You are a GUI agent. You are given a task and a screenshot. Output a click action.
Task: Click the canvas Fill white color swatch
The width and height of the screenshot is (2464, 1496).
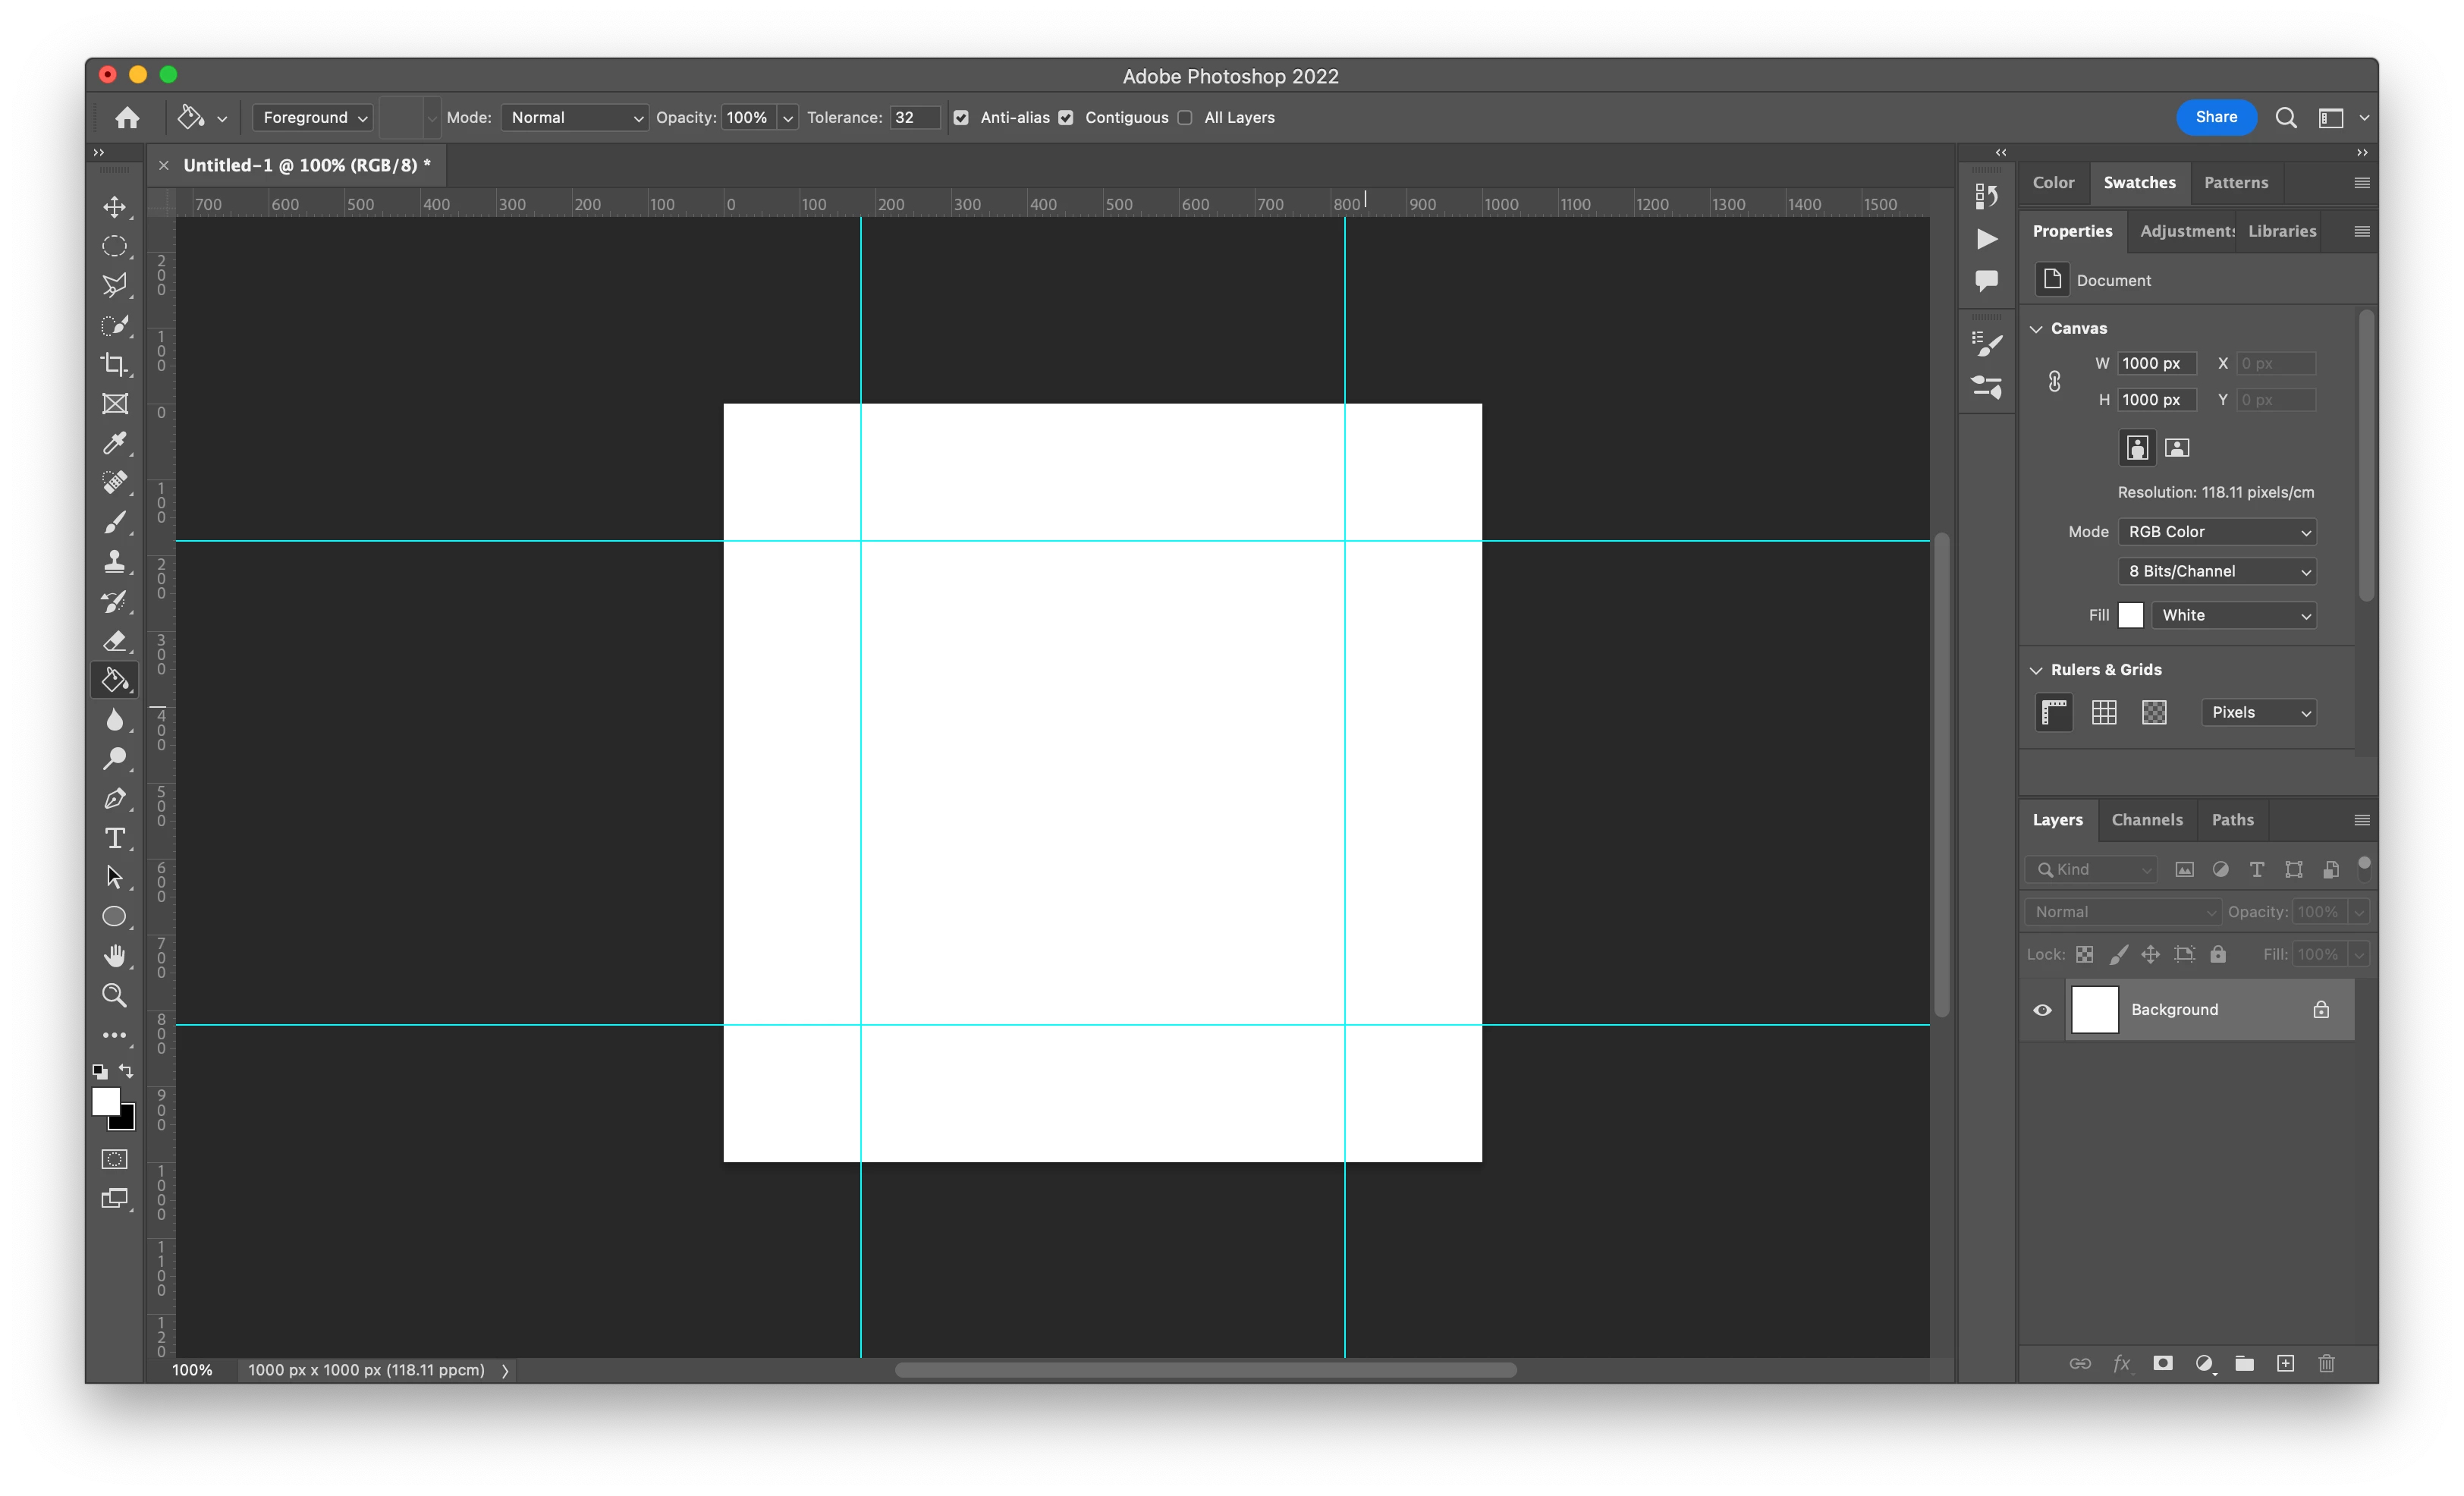click(x=2130, y=615)
